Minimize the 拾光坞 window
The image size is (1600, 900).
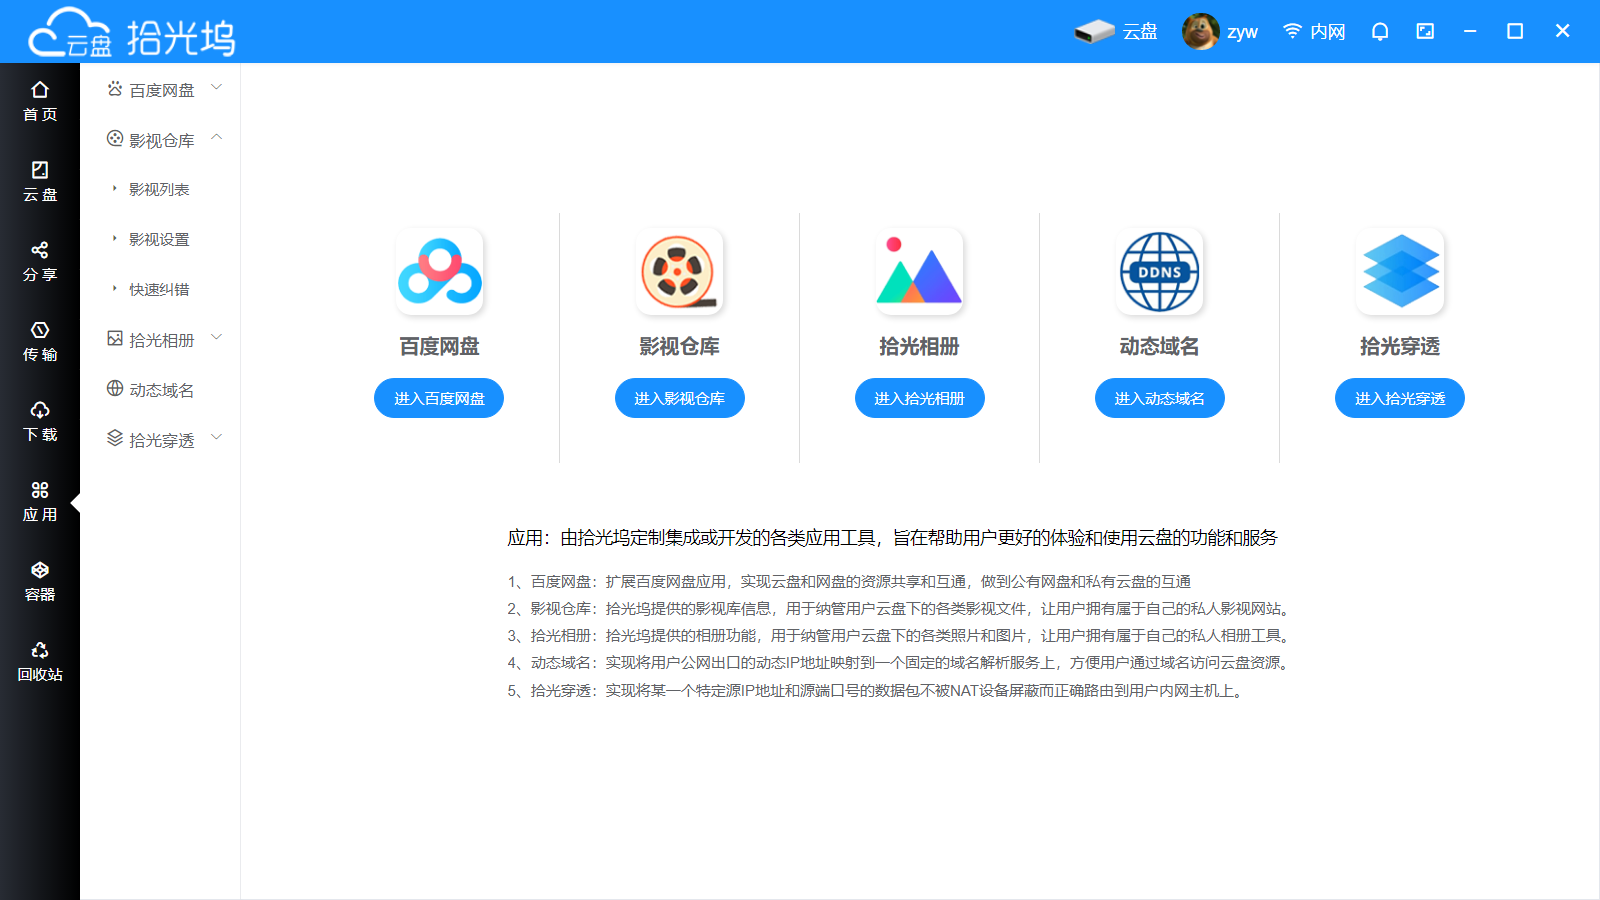pos(1470,32)
